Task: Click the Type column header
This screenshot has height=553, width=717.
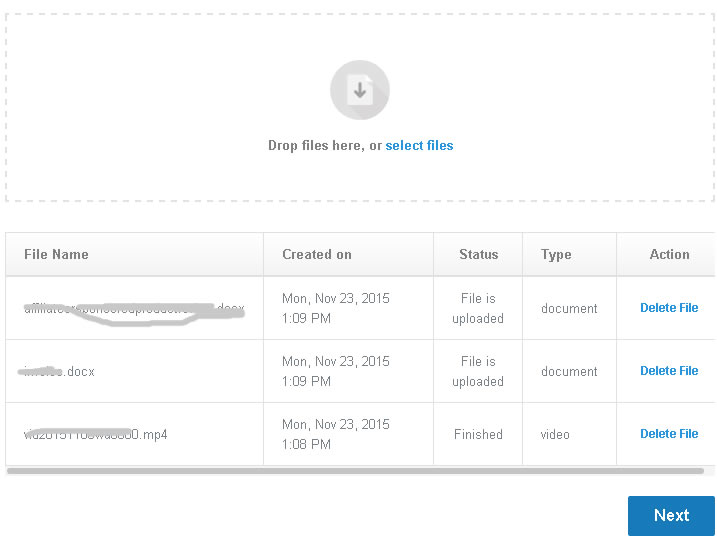Action: (x=556, y=255)
